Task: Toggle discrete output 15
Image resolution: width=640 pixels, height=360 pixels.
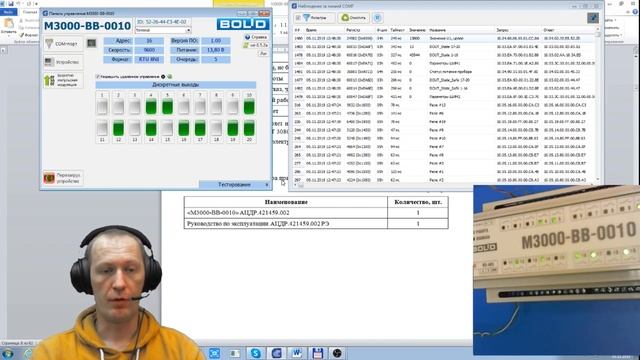Action: pos(167,128)
